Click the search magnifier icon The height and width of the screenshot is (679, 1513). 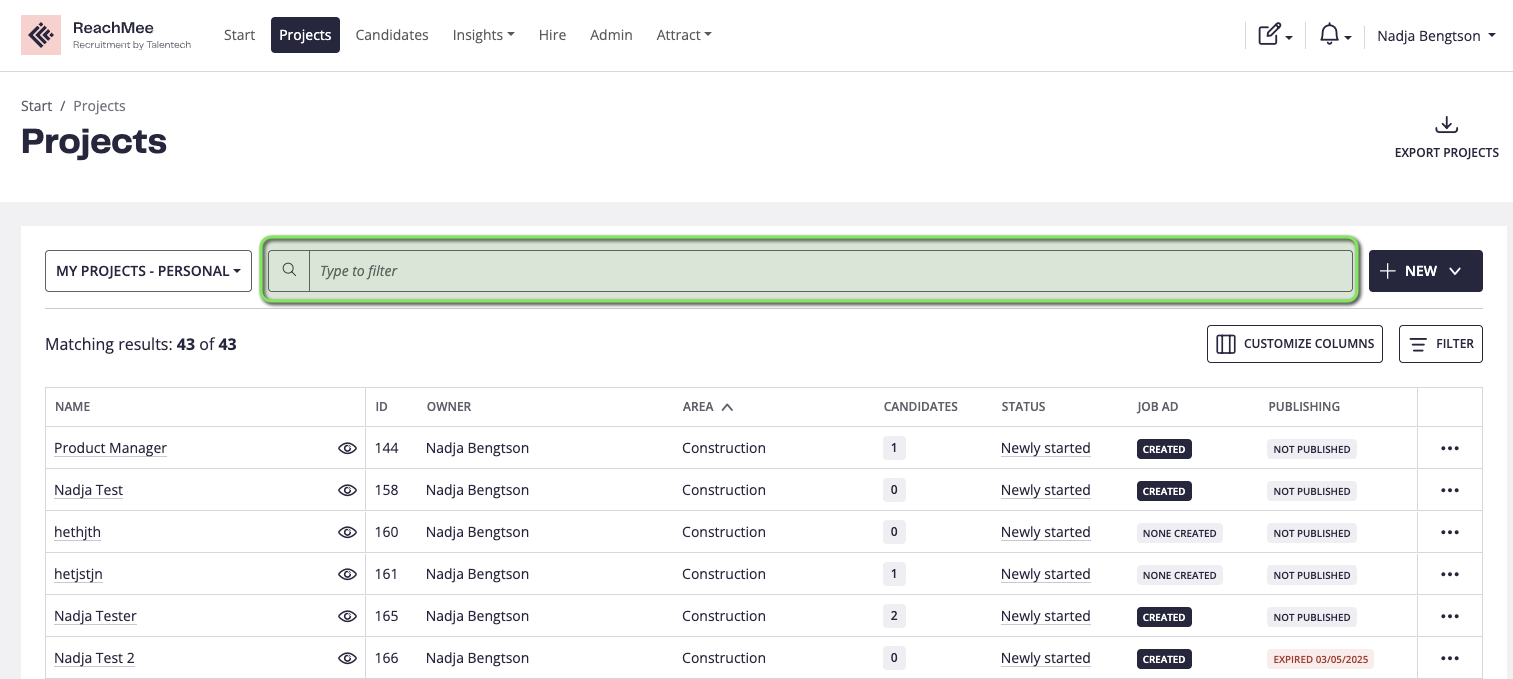289,270
